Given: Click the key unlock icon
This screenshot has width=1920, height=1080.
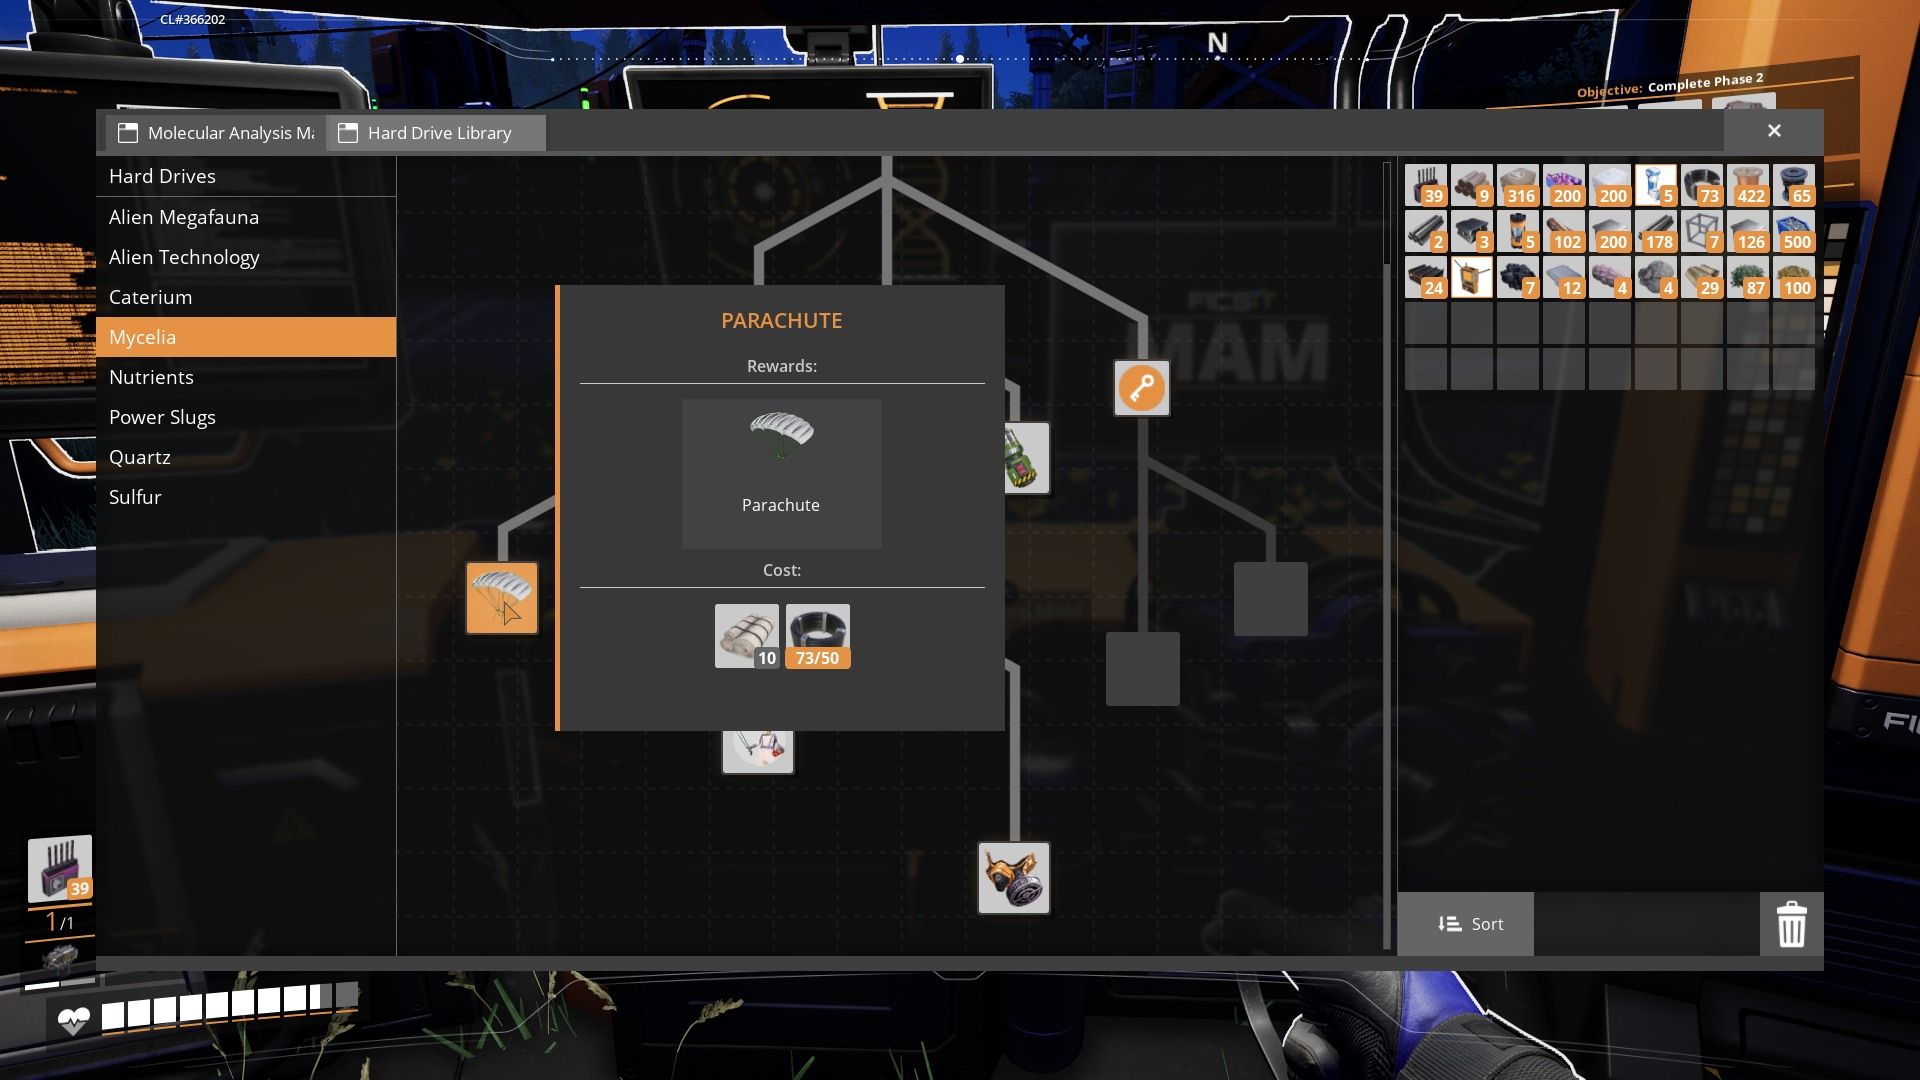Looking at the screenshot, I should (x=1139, y=386).
